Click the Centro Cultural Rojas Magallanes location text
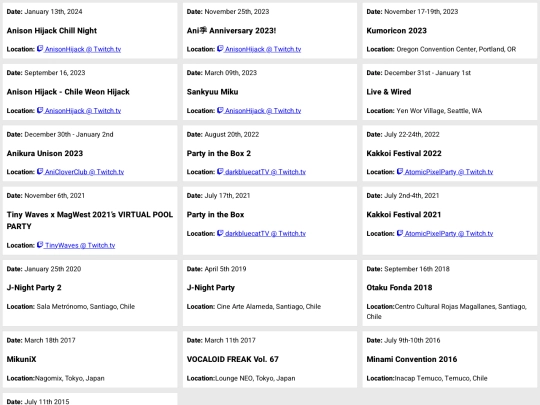Viewport: 540px width, 405px height. click(447, 311)
